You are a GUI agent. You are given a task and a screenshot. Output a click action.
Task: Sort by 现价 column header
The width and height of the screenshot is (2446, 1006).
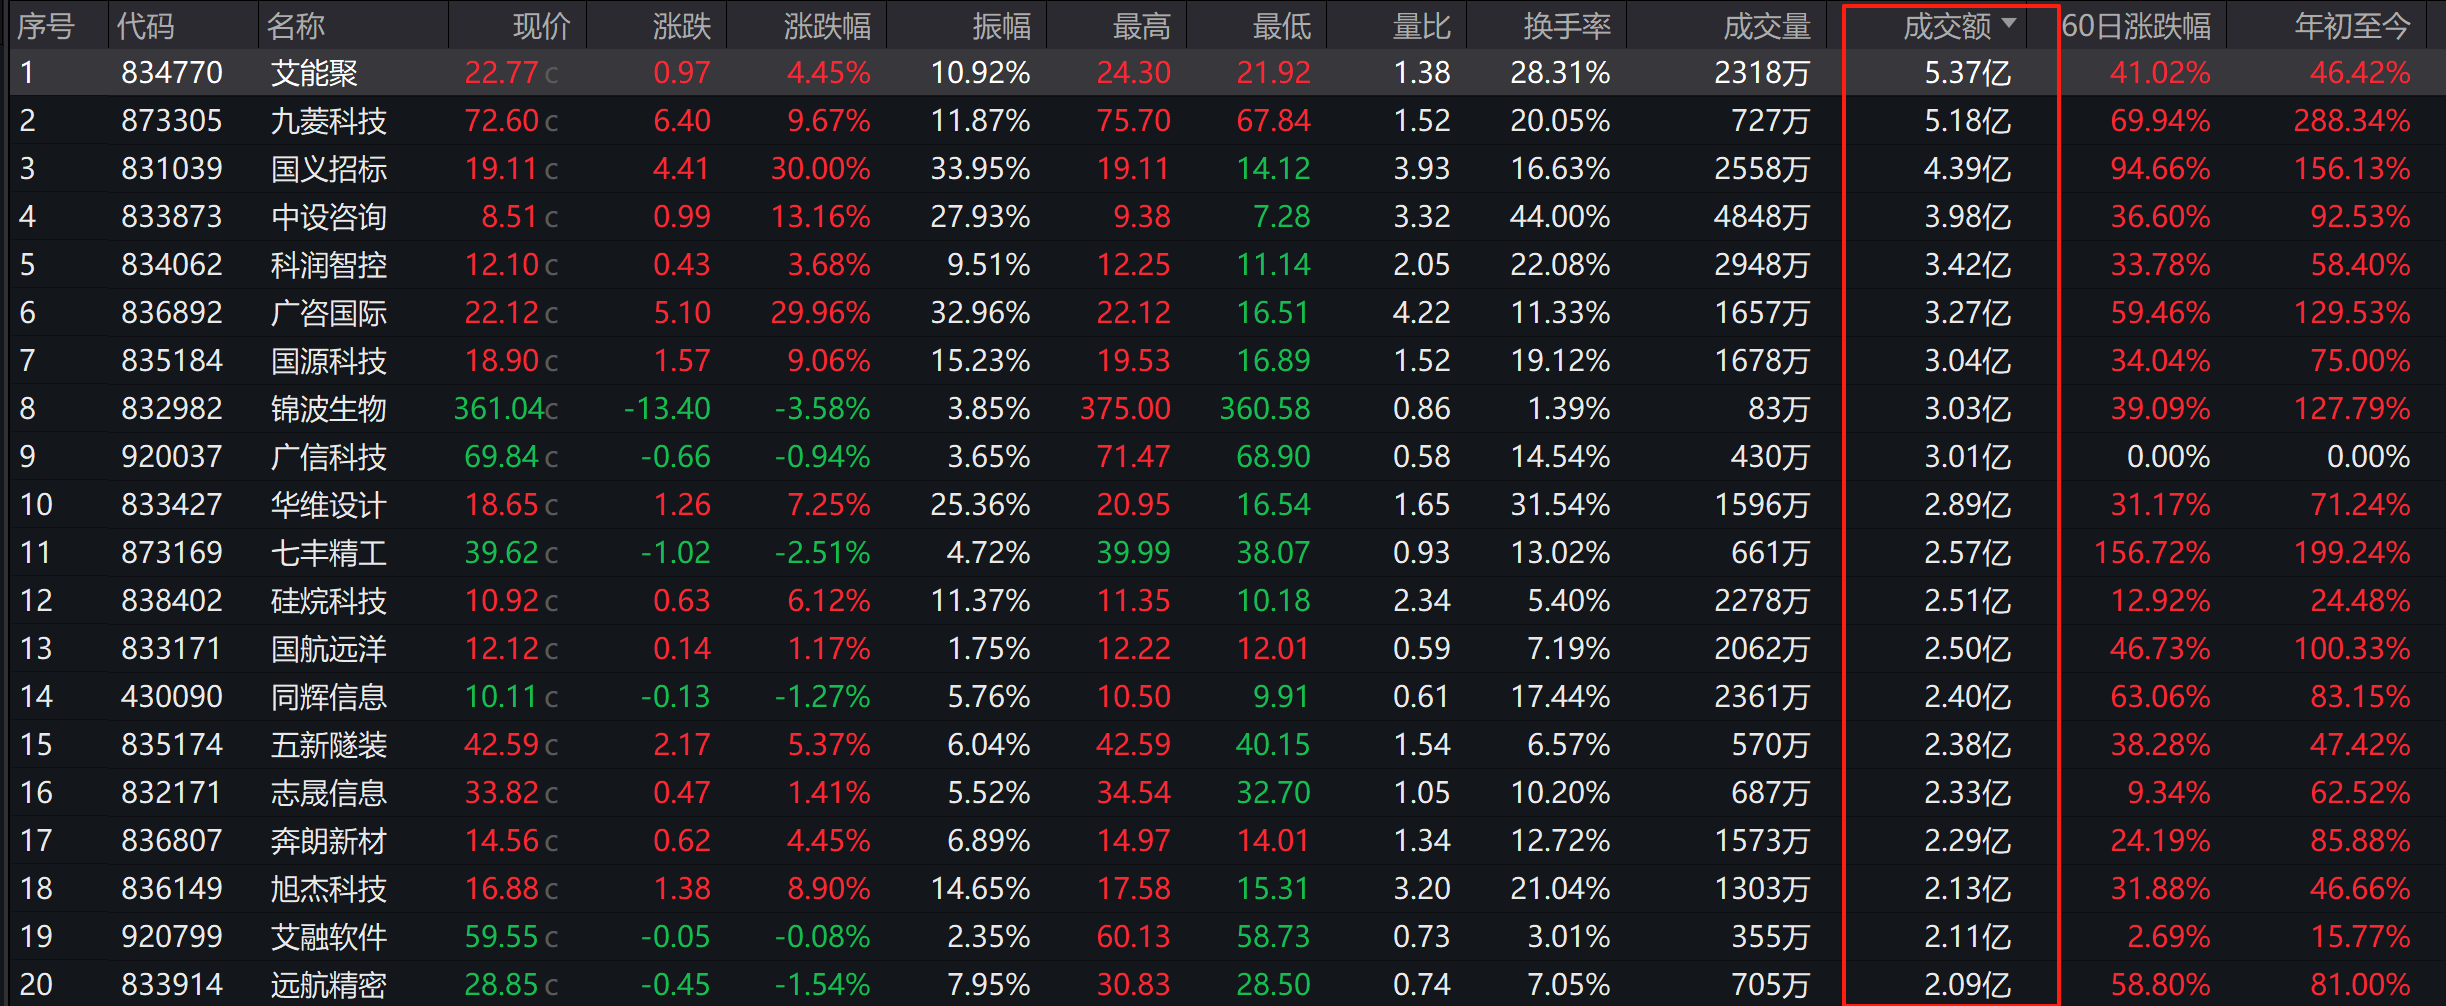tap(541, 26)
